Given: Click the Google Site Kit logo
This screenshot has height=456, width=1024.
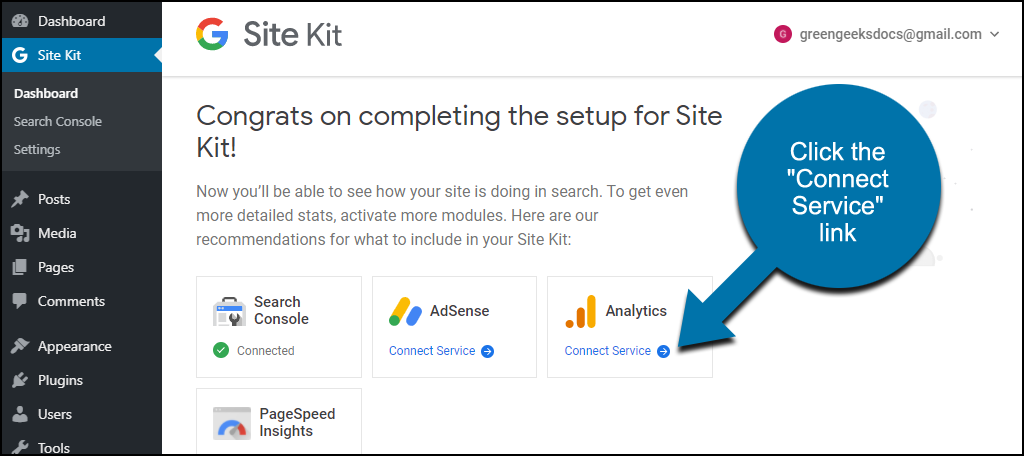Looking at the screenshot, I should (269, 34).
